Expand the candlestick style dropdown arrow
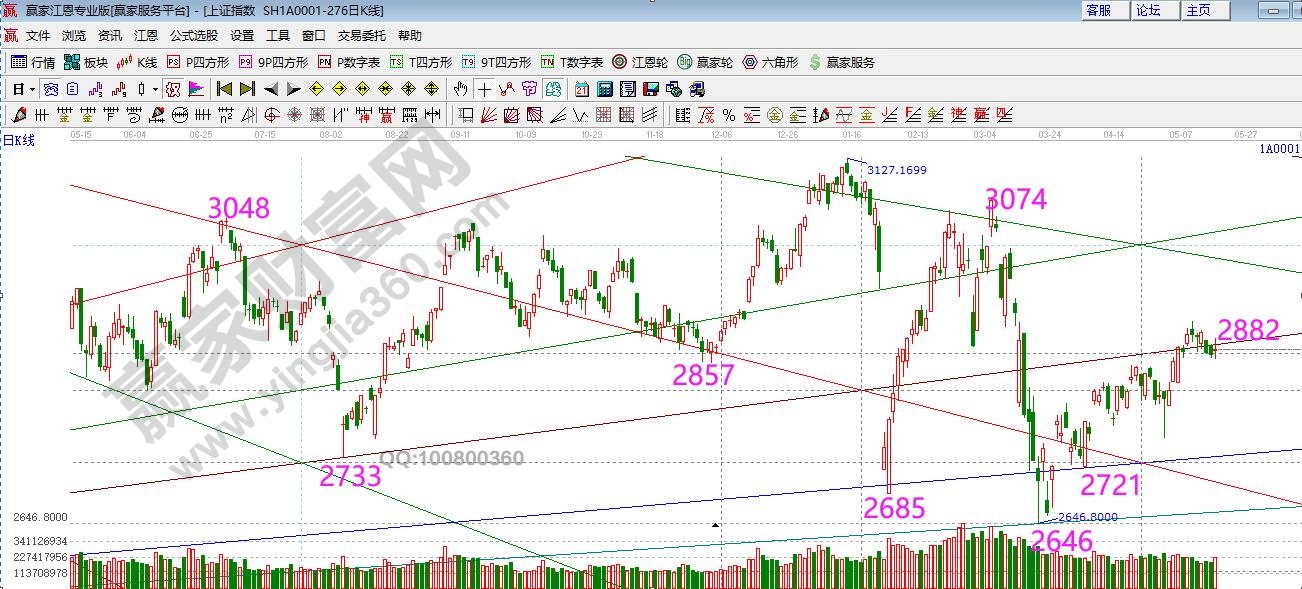This screenshot has width=1302, height=589. point(156,89)
